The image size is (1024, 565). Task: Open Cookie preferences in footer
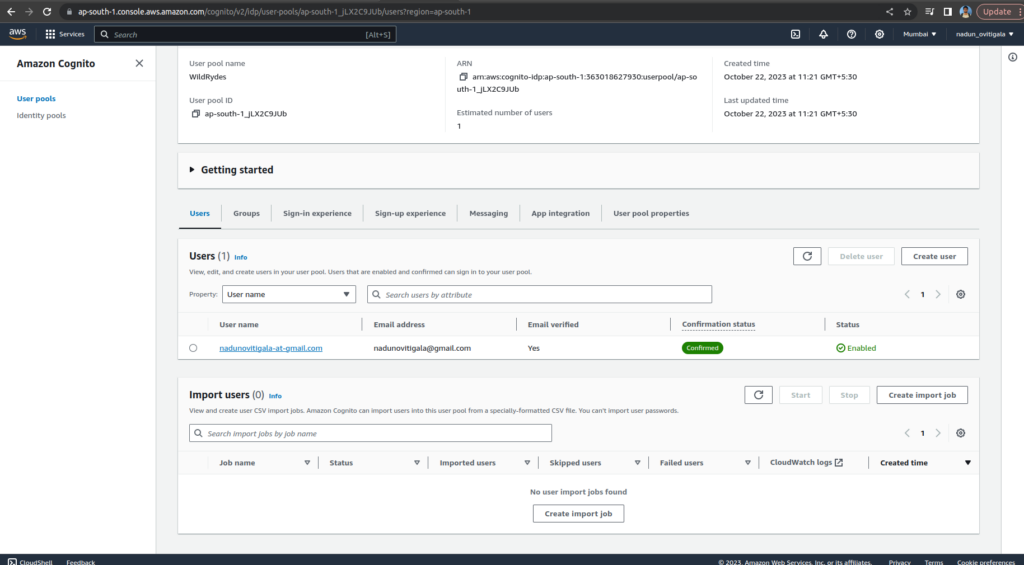985,562
